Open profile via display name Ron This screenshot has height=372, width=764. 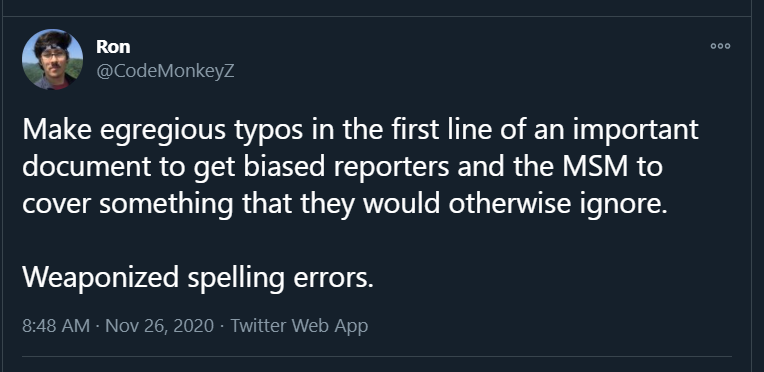(113, 47)
